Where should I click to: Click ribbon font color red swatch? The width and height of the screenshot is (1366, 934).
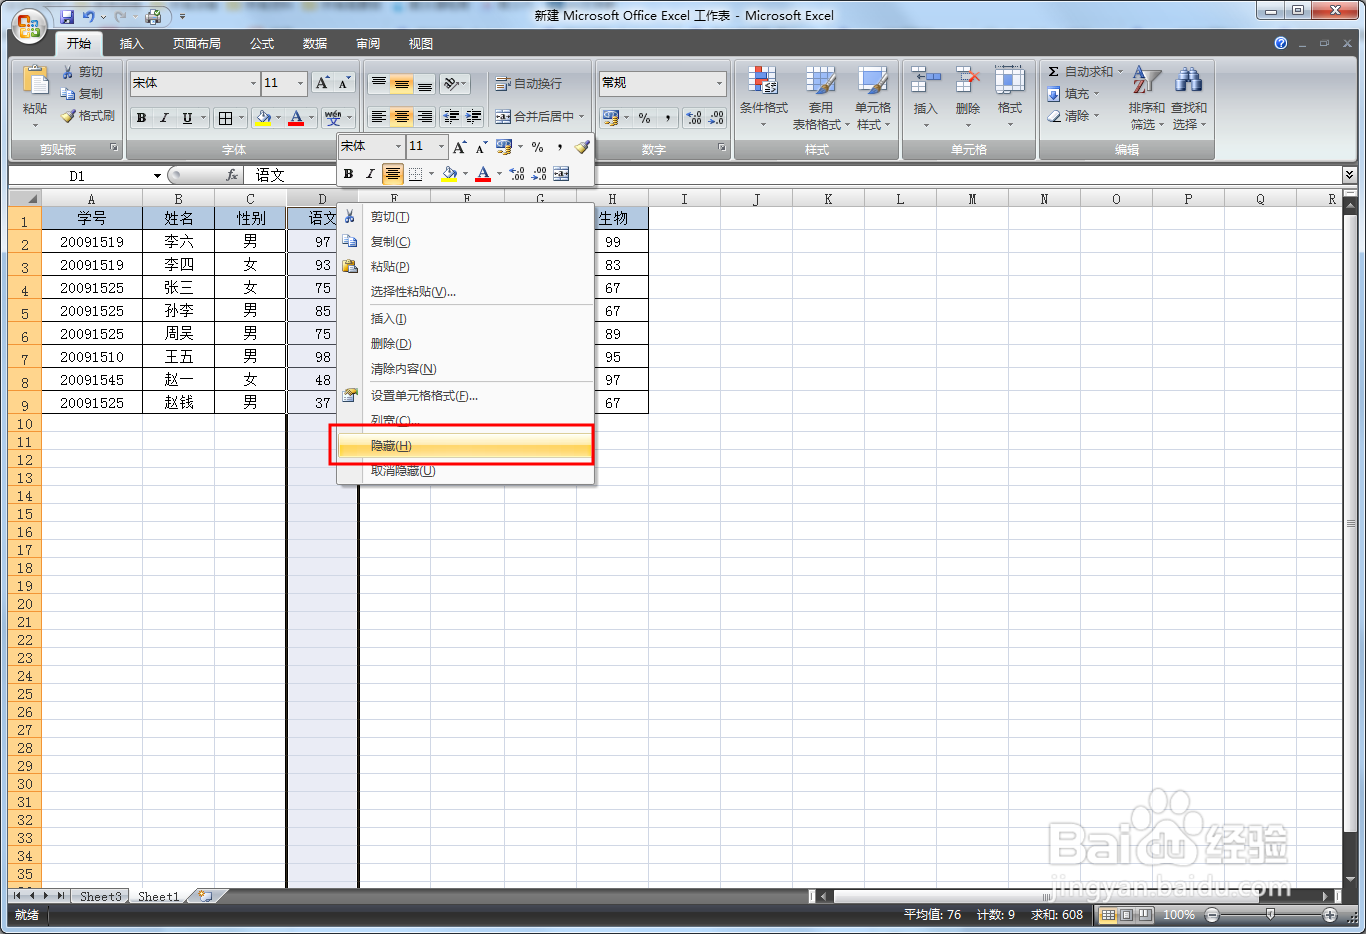pyautogui.click(x=296, y=118)
